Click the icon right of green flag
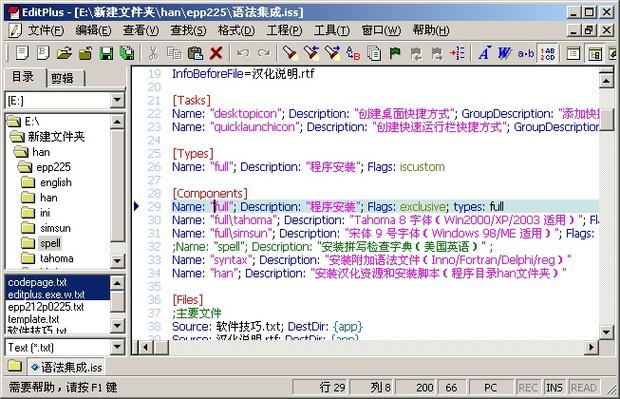 (416, 53)
